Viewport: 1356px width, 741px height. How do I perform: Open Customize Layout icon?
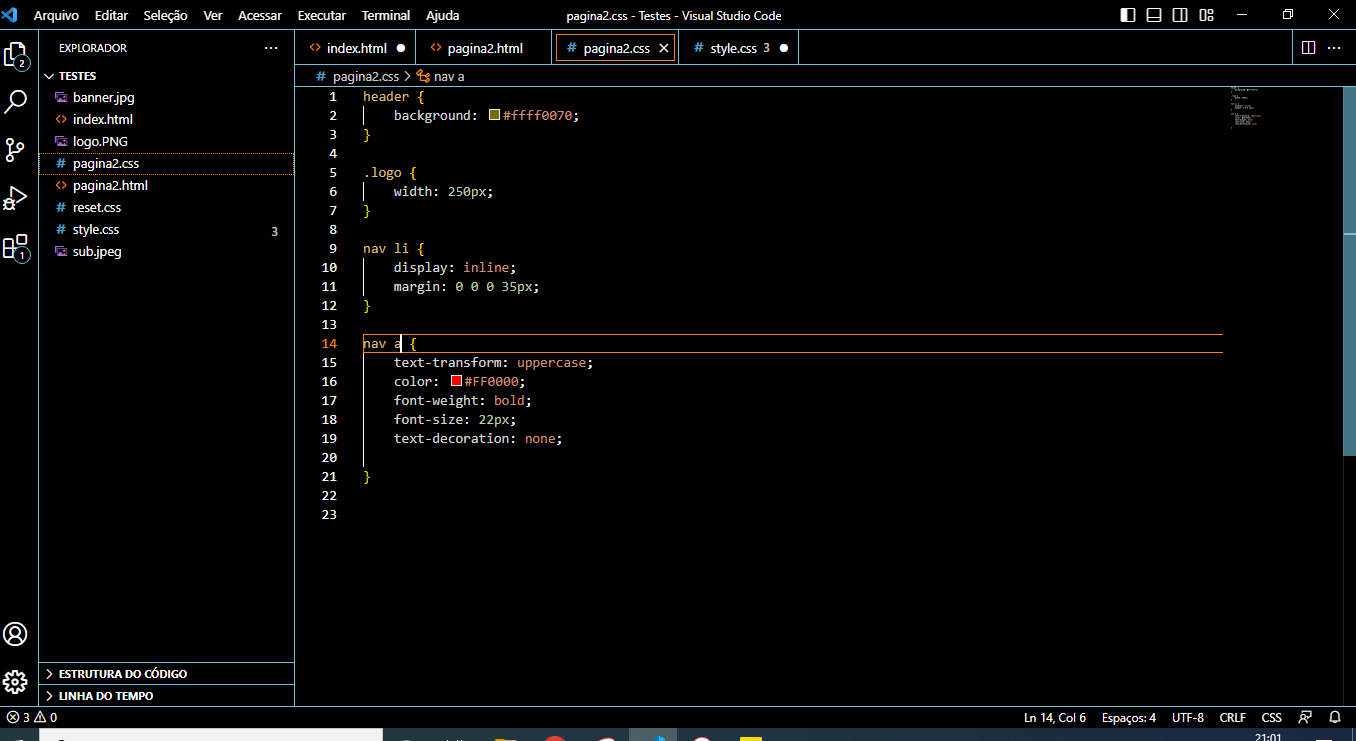pos(1206,15)
